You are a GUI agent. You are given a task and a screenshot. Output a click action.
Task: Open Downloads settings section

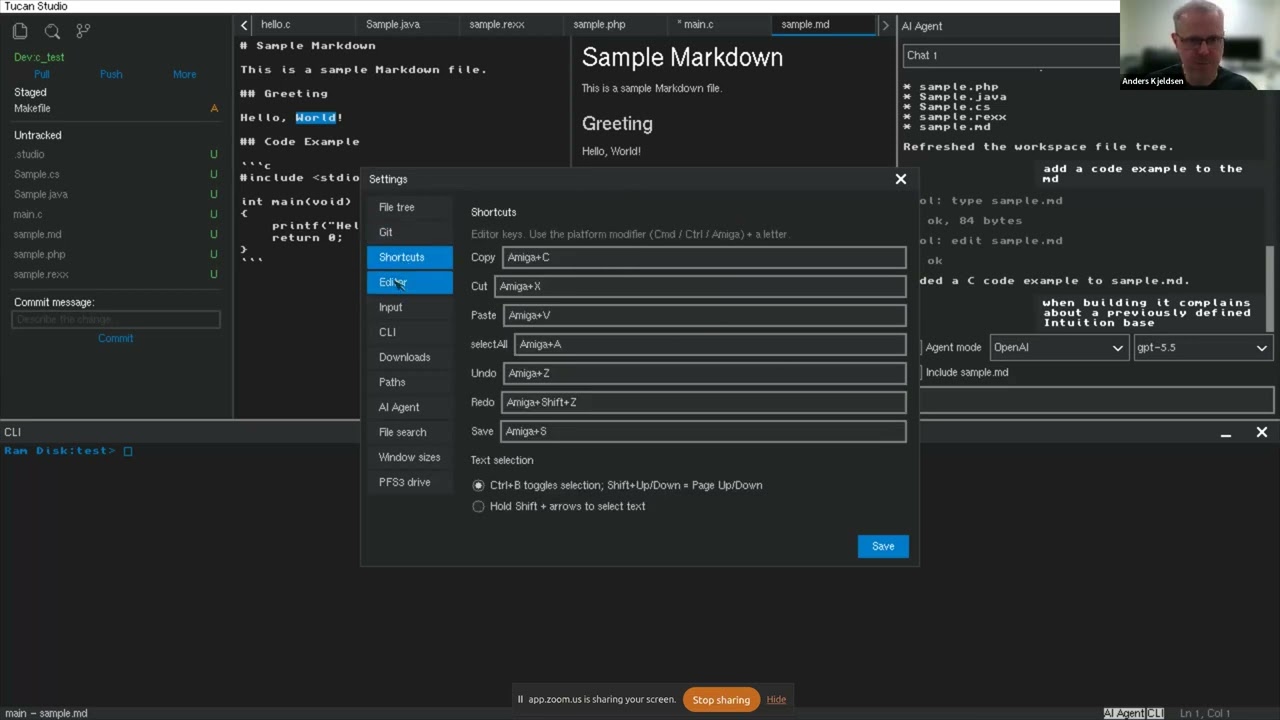point(409,357)
